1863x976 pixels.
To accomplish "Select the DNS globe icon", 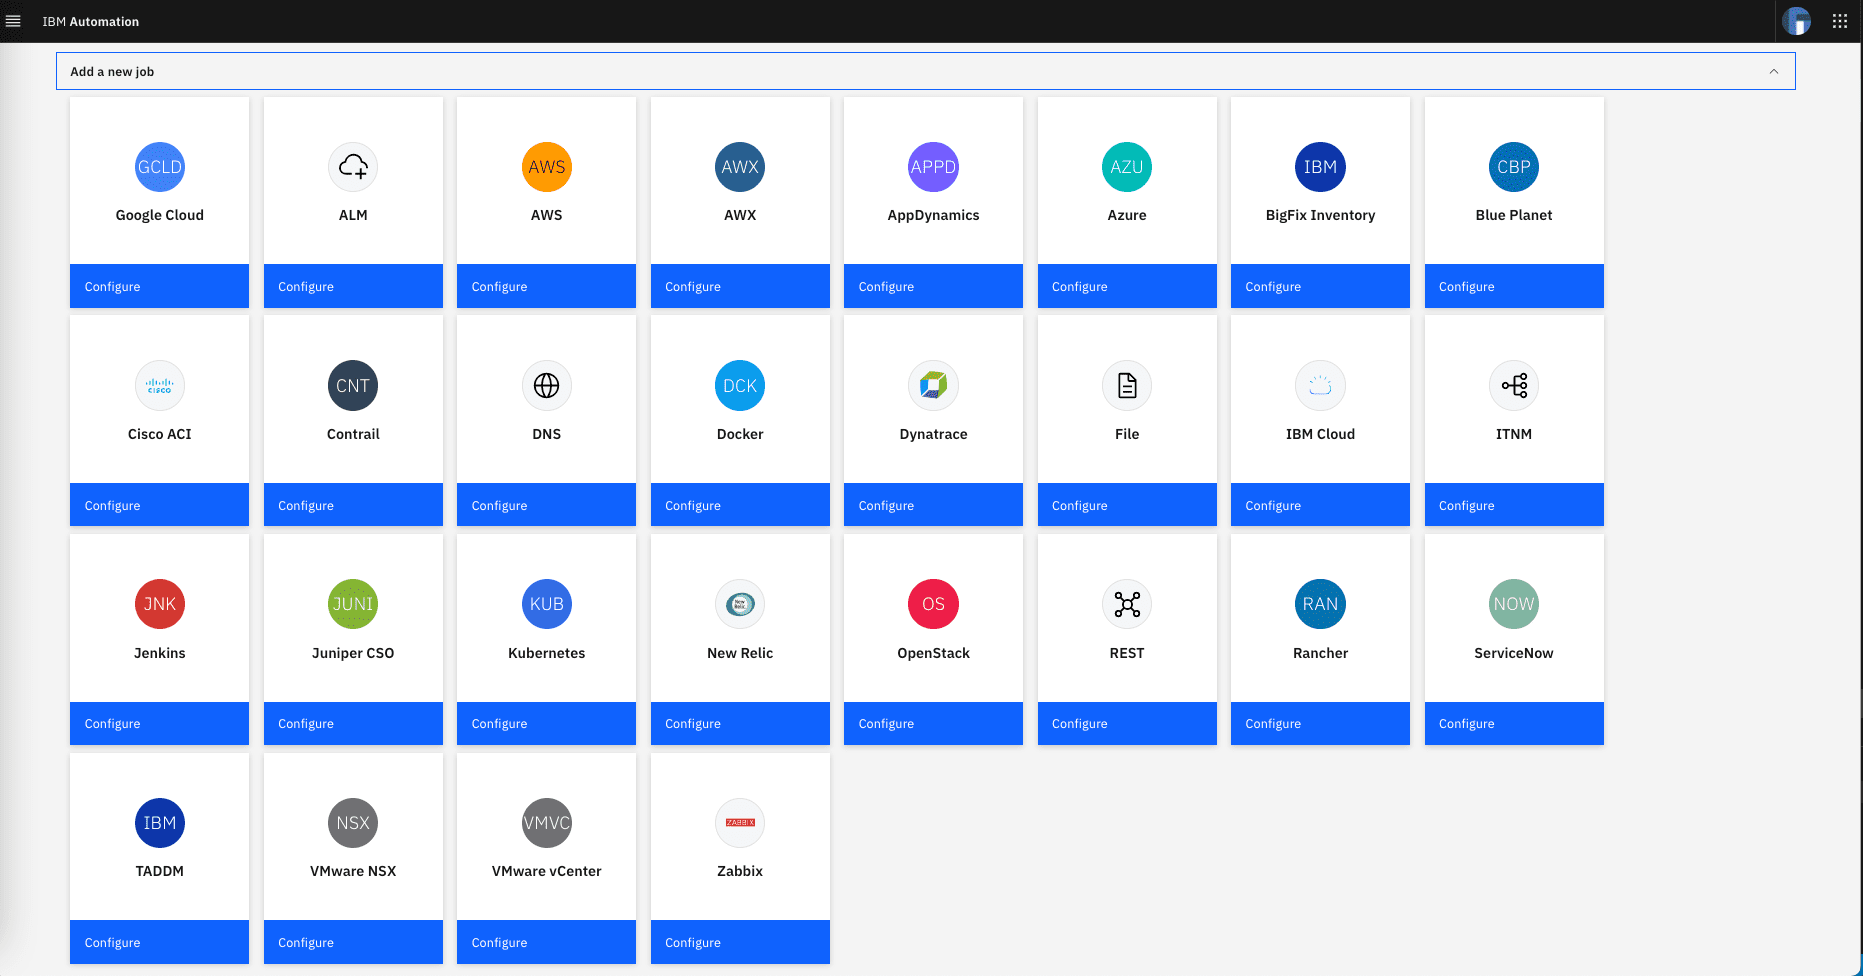I will (546, 386).
